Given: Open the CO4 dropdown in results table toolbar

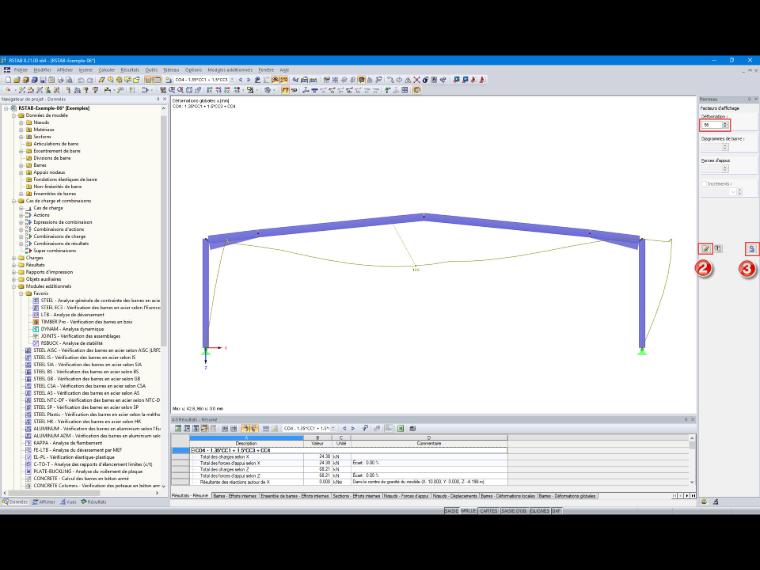Looking at the screenshot, I should point(332,428).
